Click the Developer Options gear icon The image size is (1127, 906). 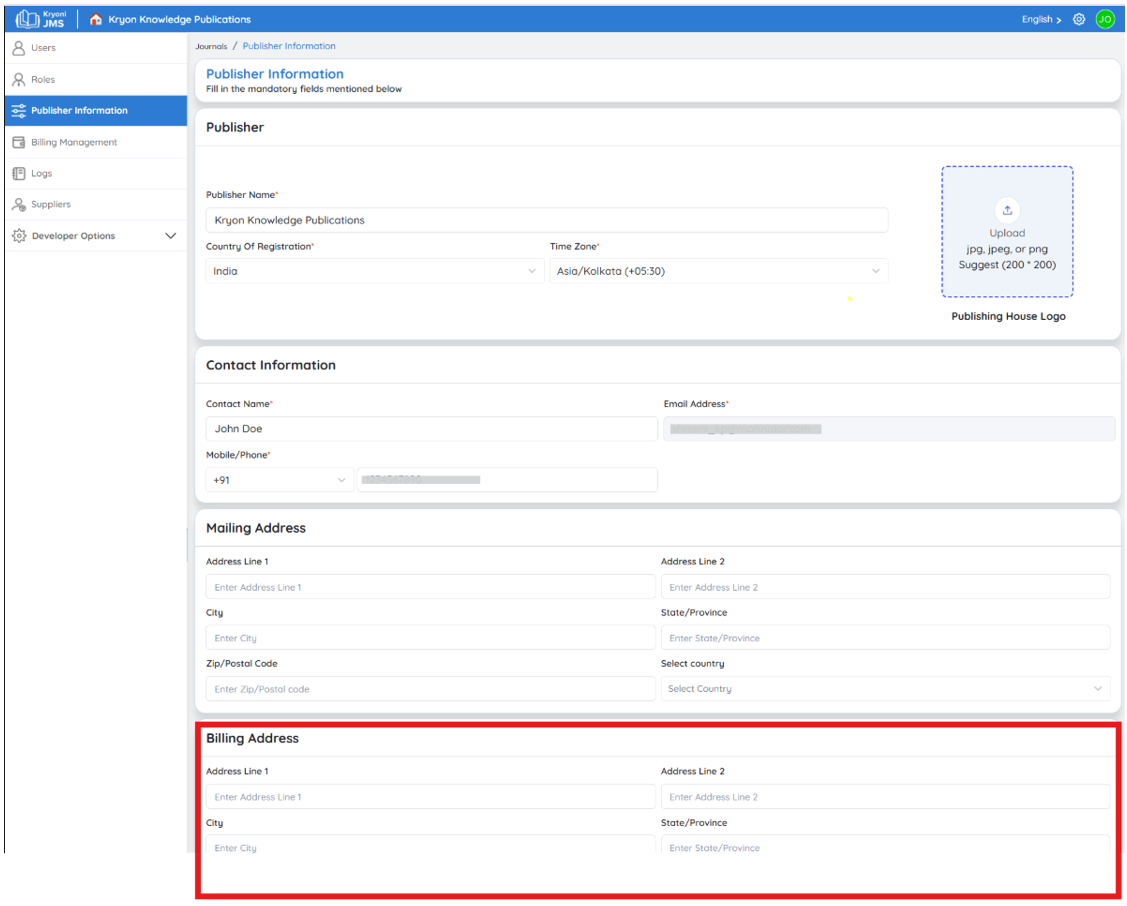19,236
